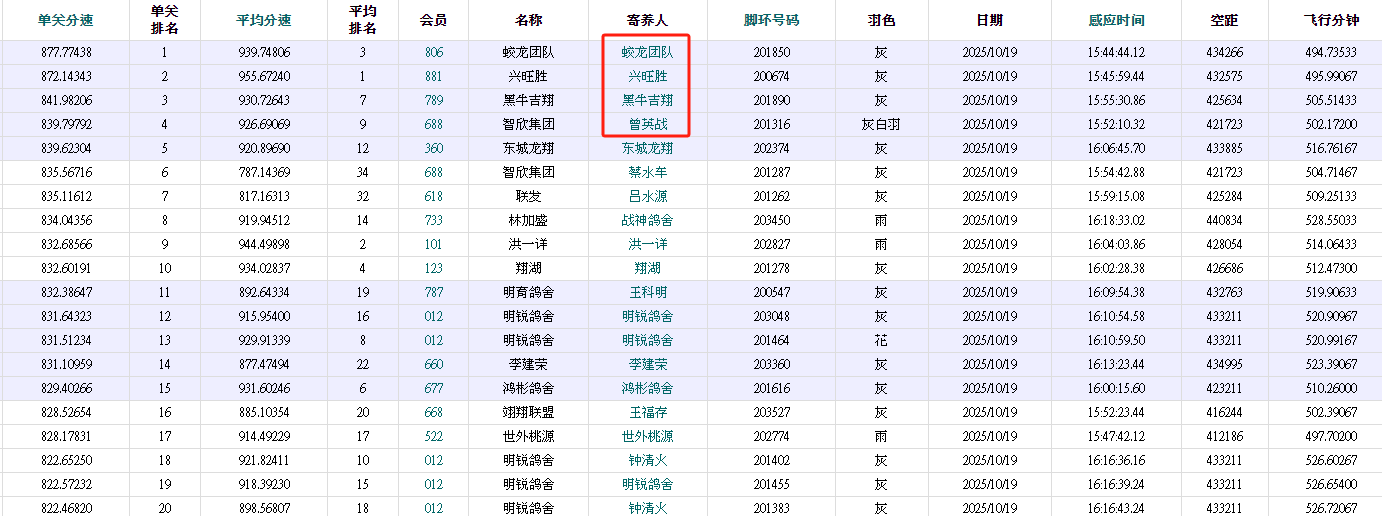Image resolution: width=1382 pixels, height=516 pixels.
Task: Click the 吕水源 寄养人 link
Action: coord(647,196)
